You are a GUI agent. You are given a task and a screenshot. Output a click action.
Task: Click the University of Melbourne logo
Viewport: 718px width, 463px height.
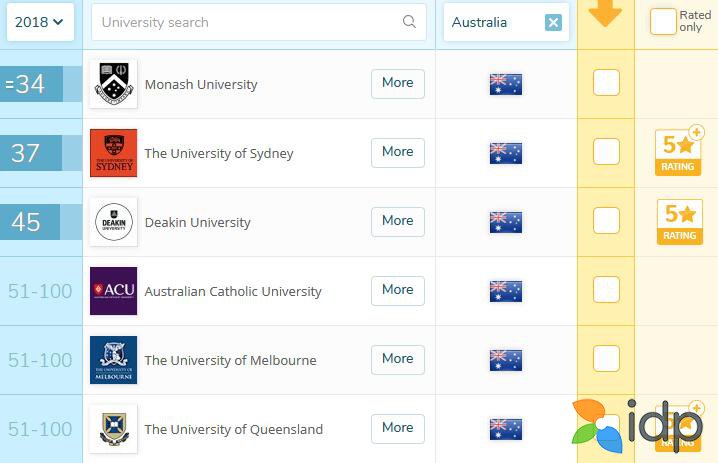(x=113, y=360)
